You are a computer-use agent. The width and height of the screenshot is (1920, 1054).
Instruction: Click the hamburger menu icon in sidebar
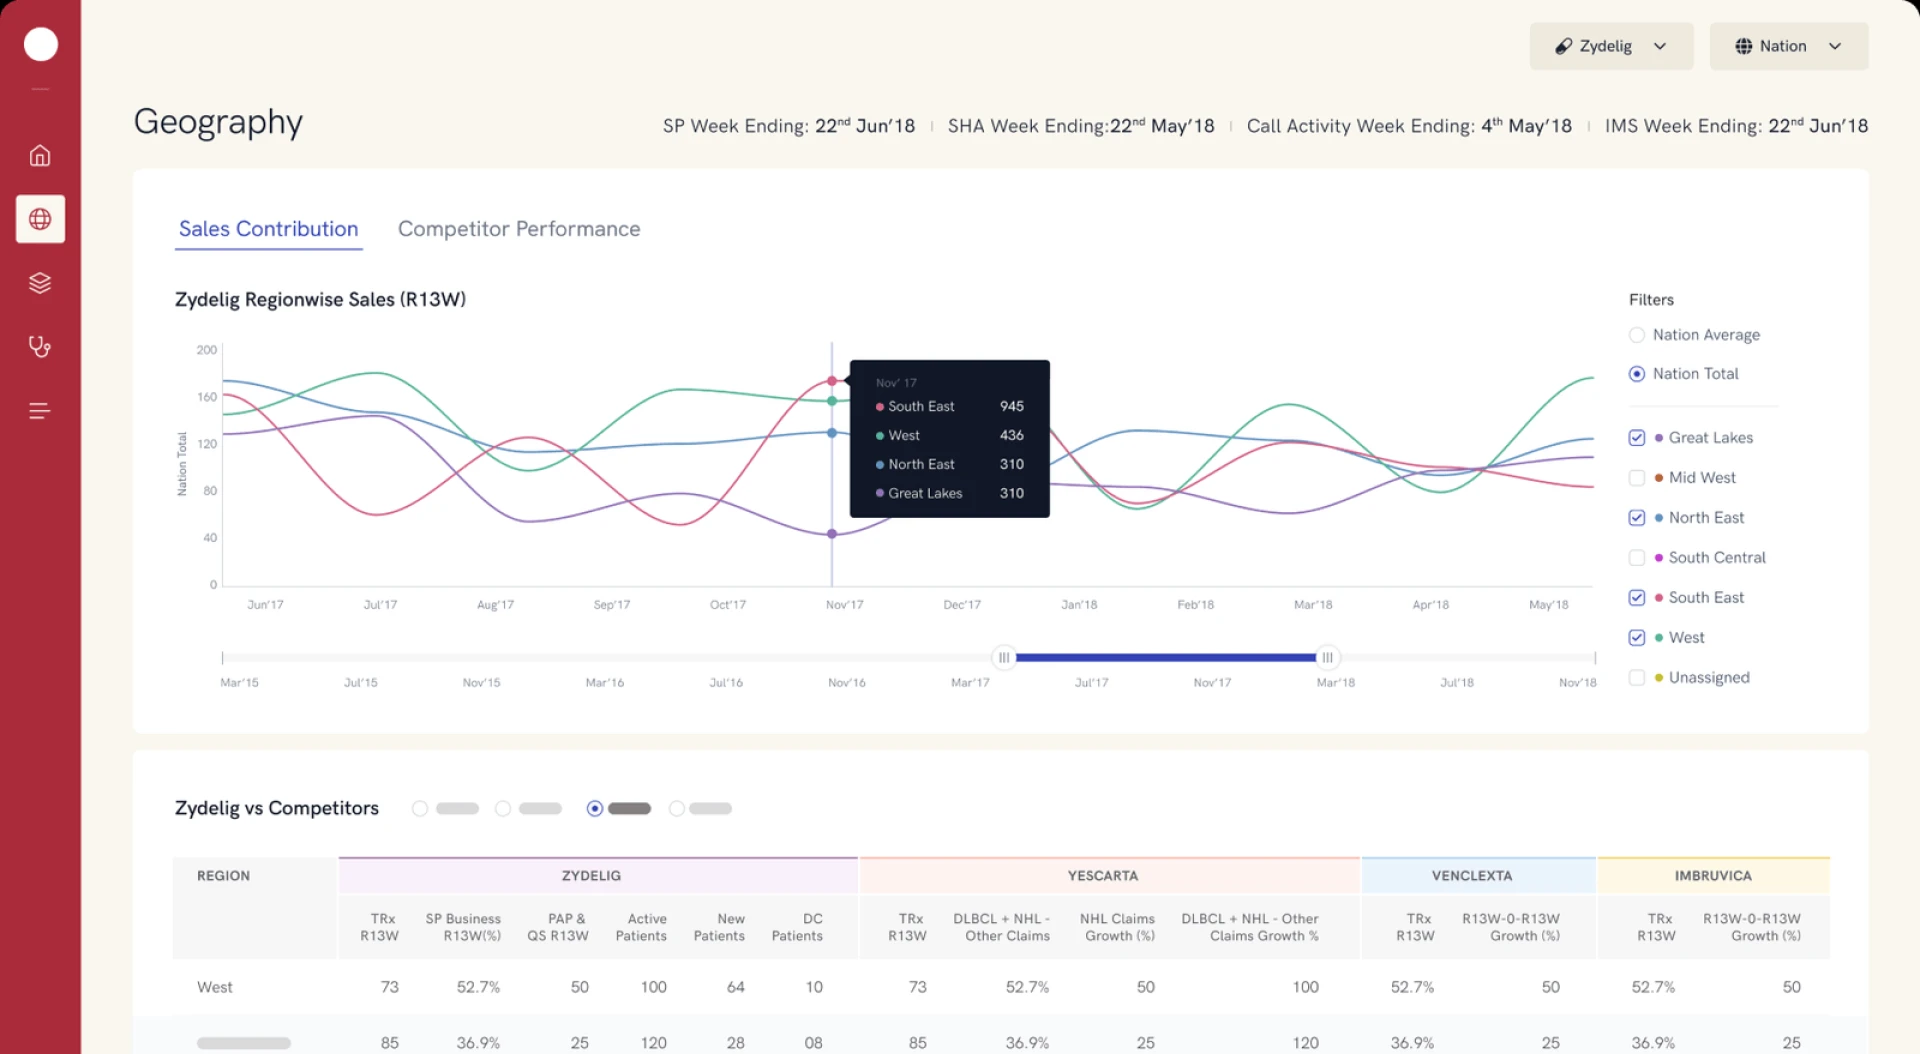click(40, 410)
